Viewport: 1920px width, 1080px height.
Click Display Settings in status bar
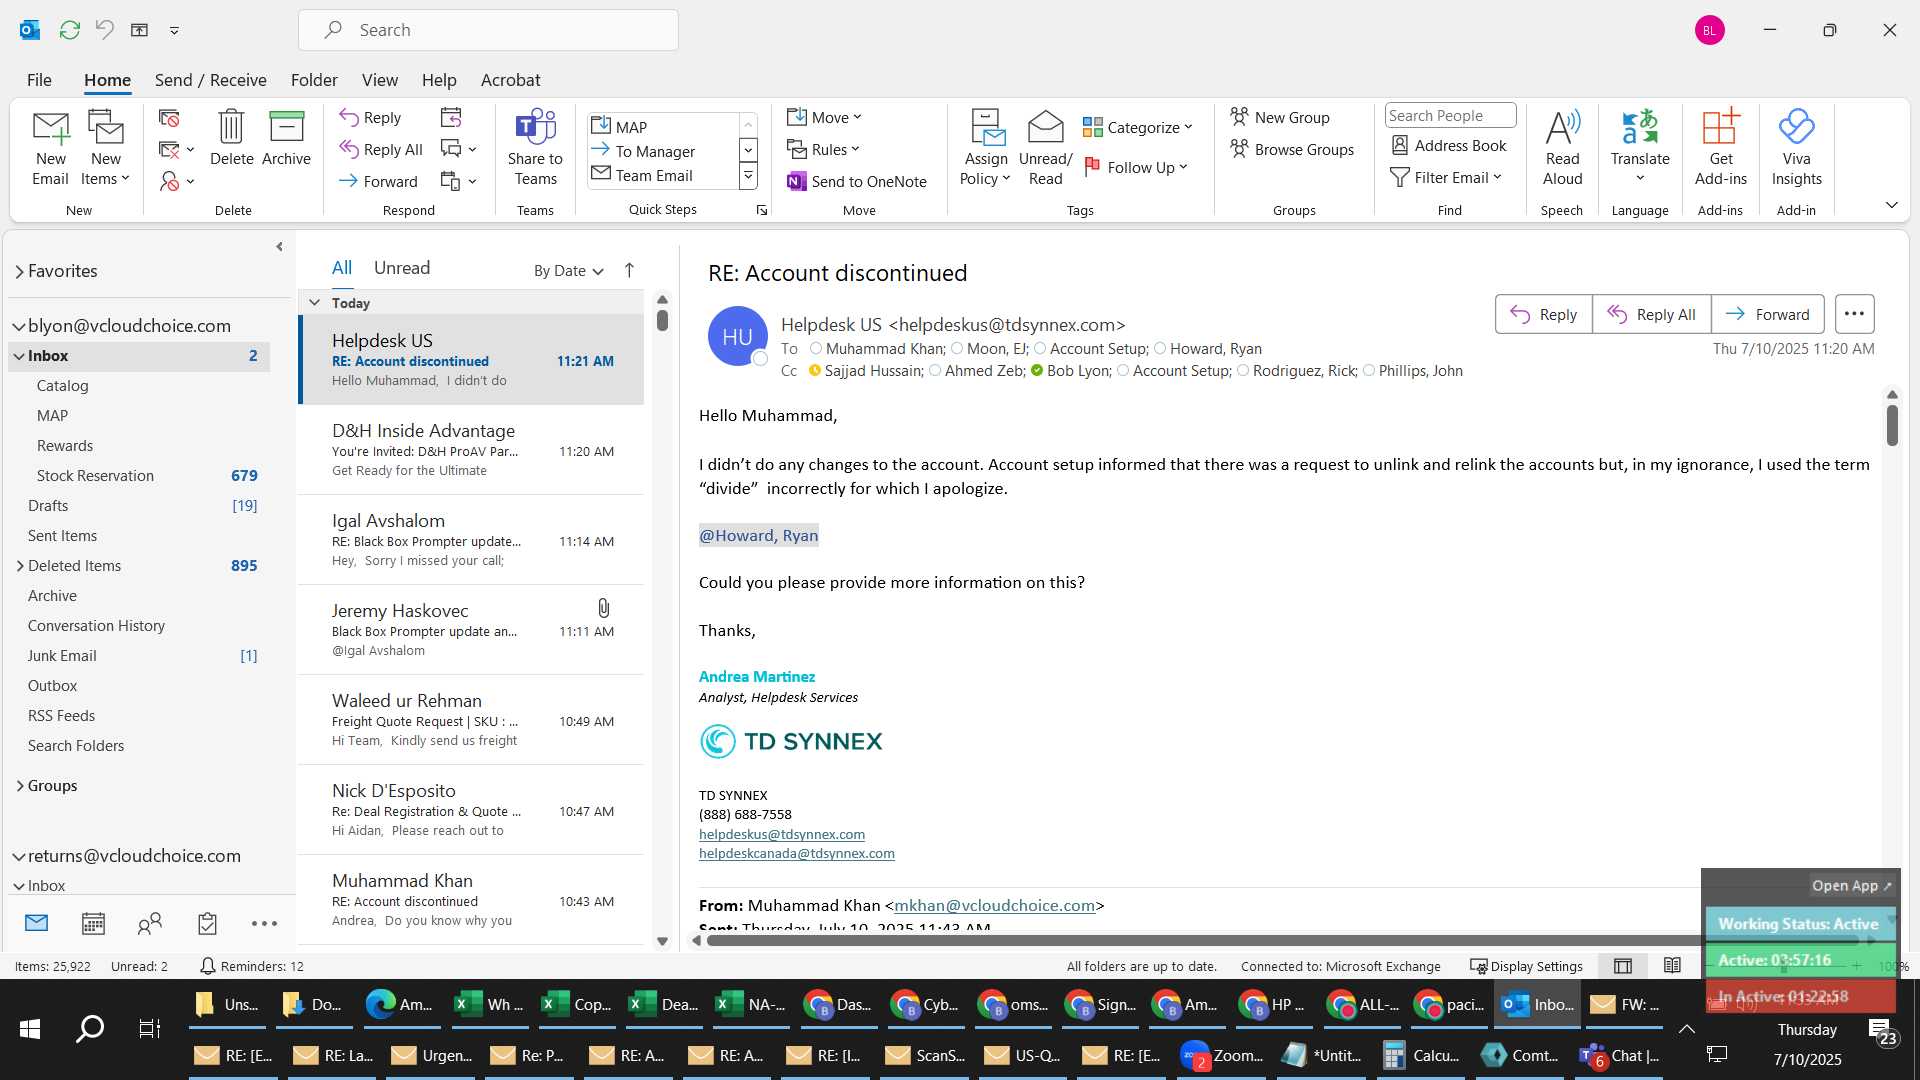(1526, 966)
